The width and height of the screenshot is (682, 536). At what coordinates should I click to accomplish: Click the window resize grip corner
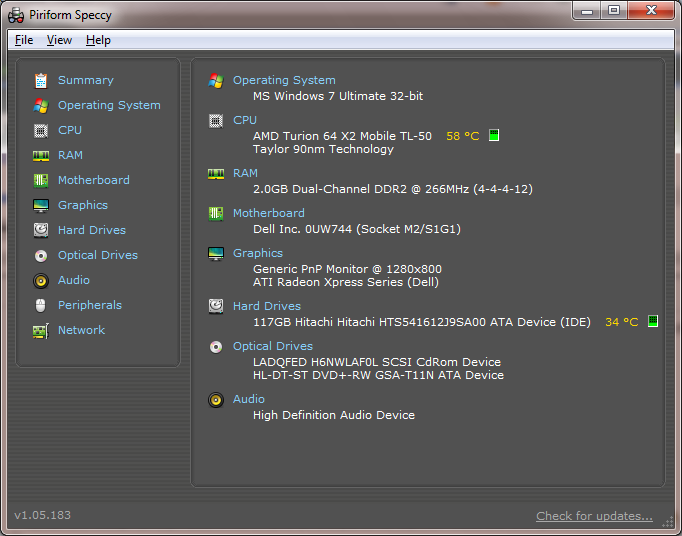667,521
